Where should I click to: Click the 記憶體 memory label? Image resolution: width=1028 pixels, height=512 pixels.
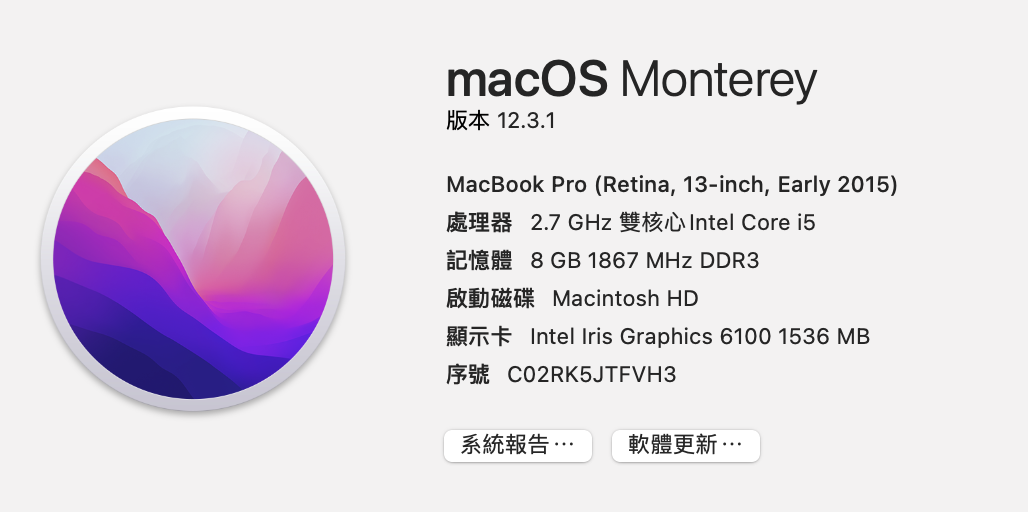coord(479,261)
